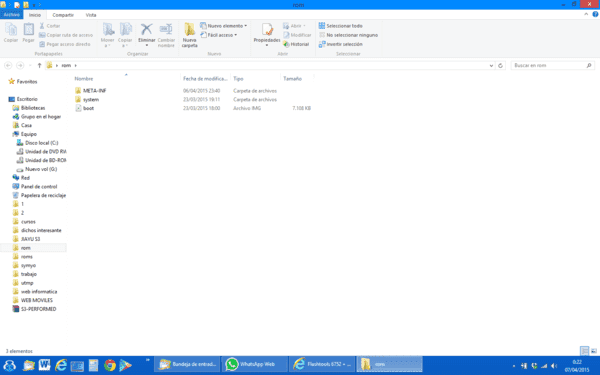The width and height of the screenshot is (600, 375).
Task: Click Pegar acceso directo
Action: (x=65, y=44)
